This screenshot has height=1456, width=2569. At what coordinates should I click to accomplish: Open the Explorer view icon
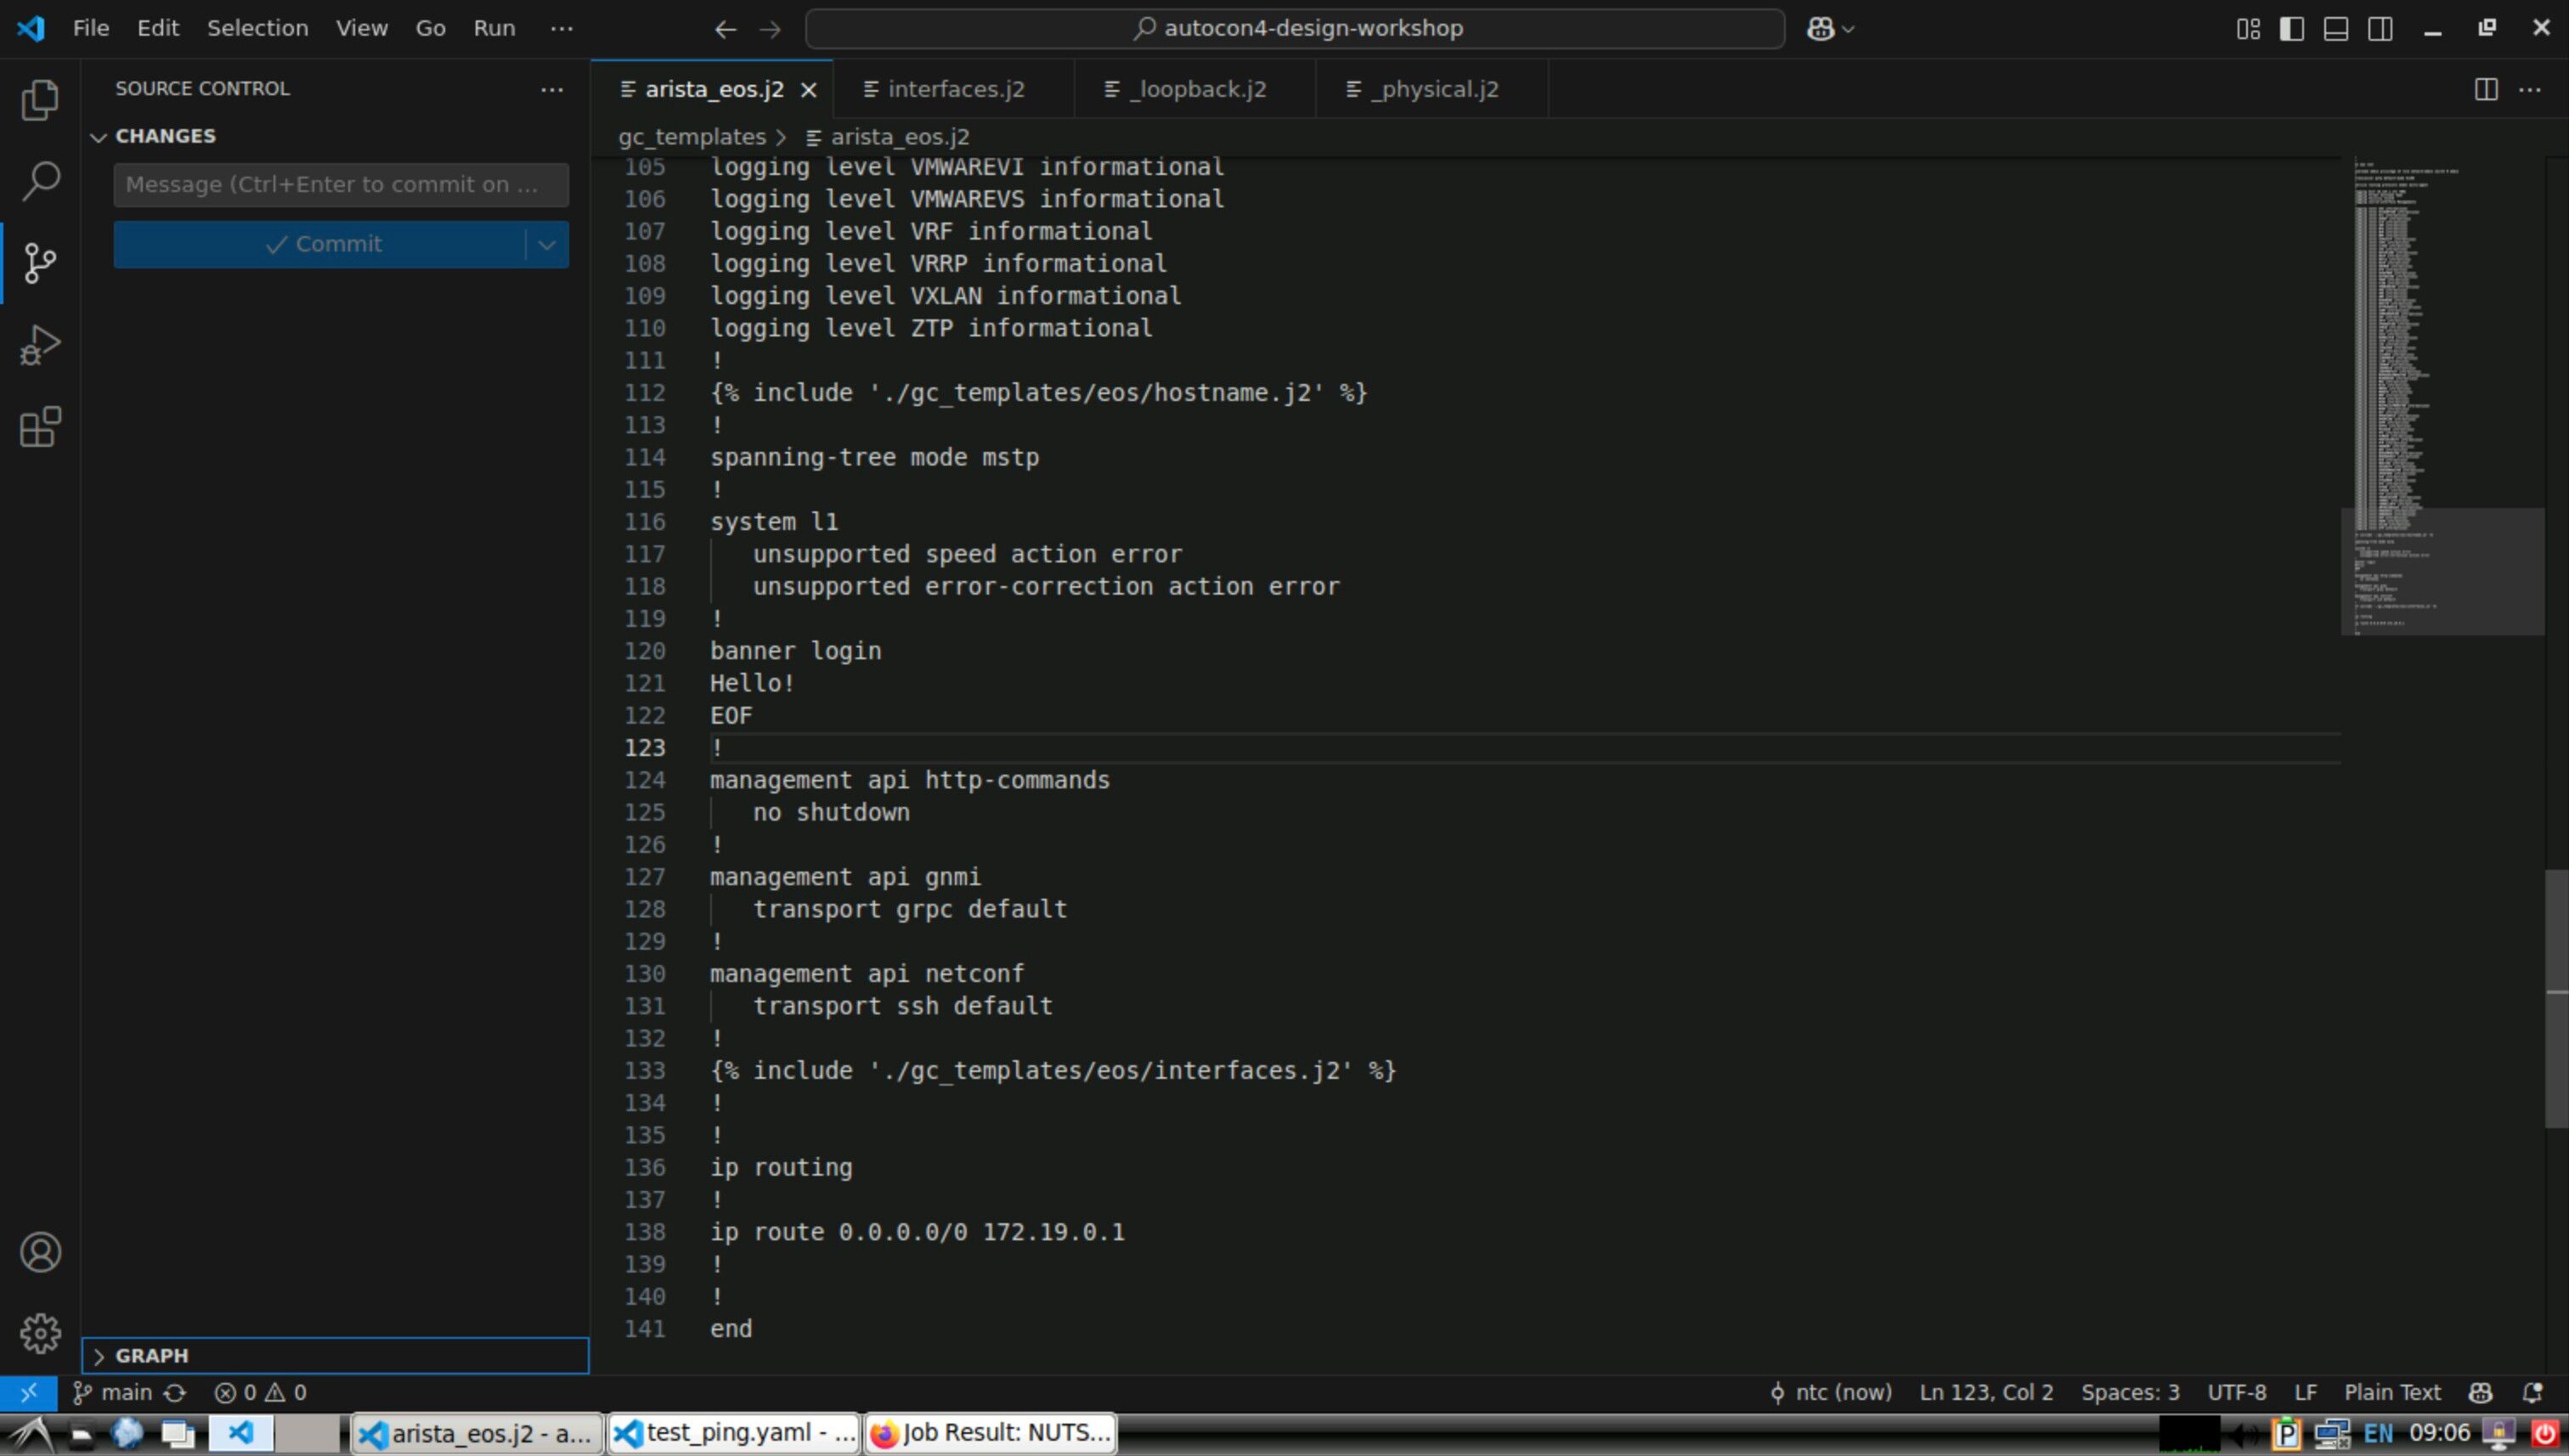click(40, 100)
